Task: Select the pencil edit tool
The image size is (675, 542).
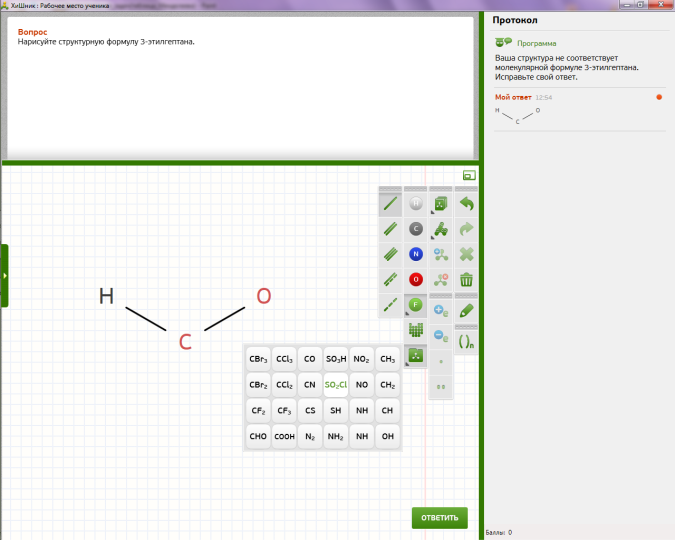Action: coord(466,311)
